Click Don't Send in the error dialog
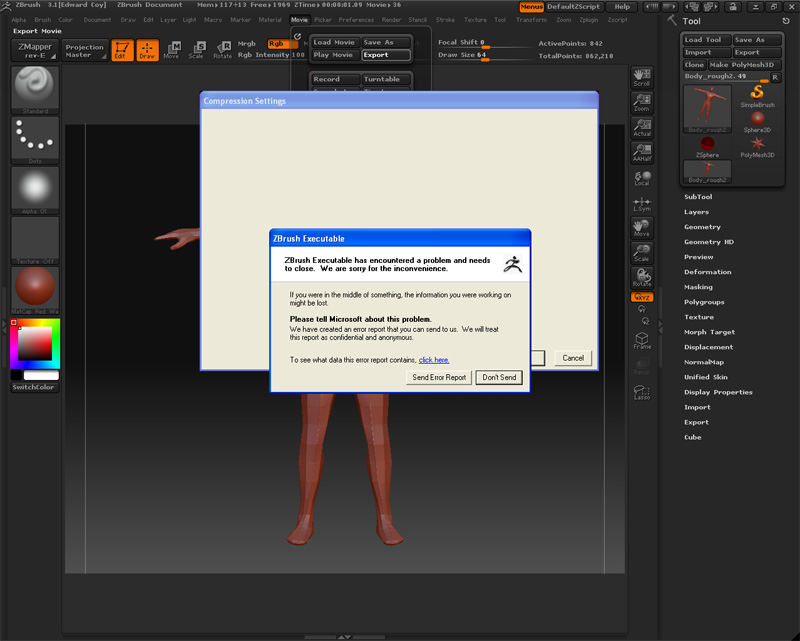800x641 pixels. (x=499, y=377)
